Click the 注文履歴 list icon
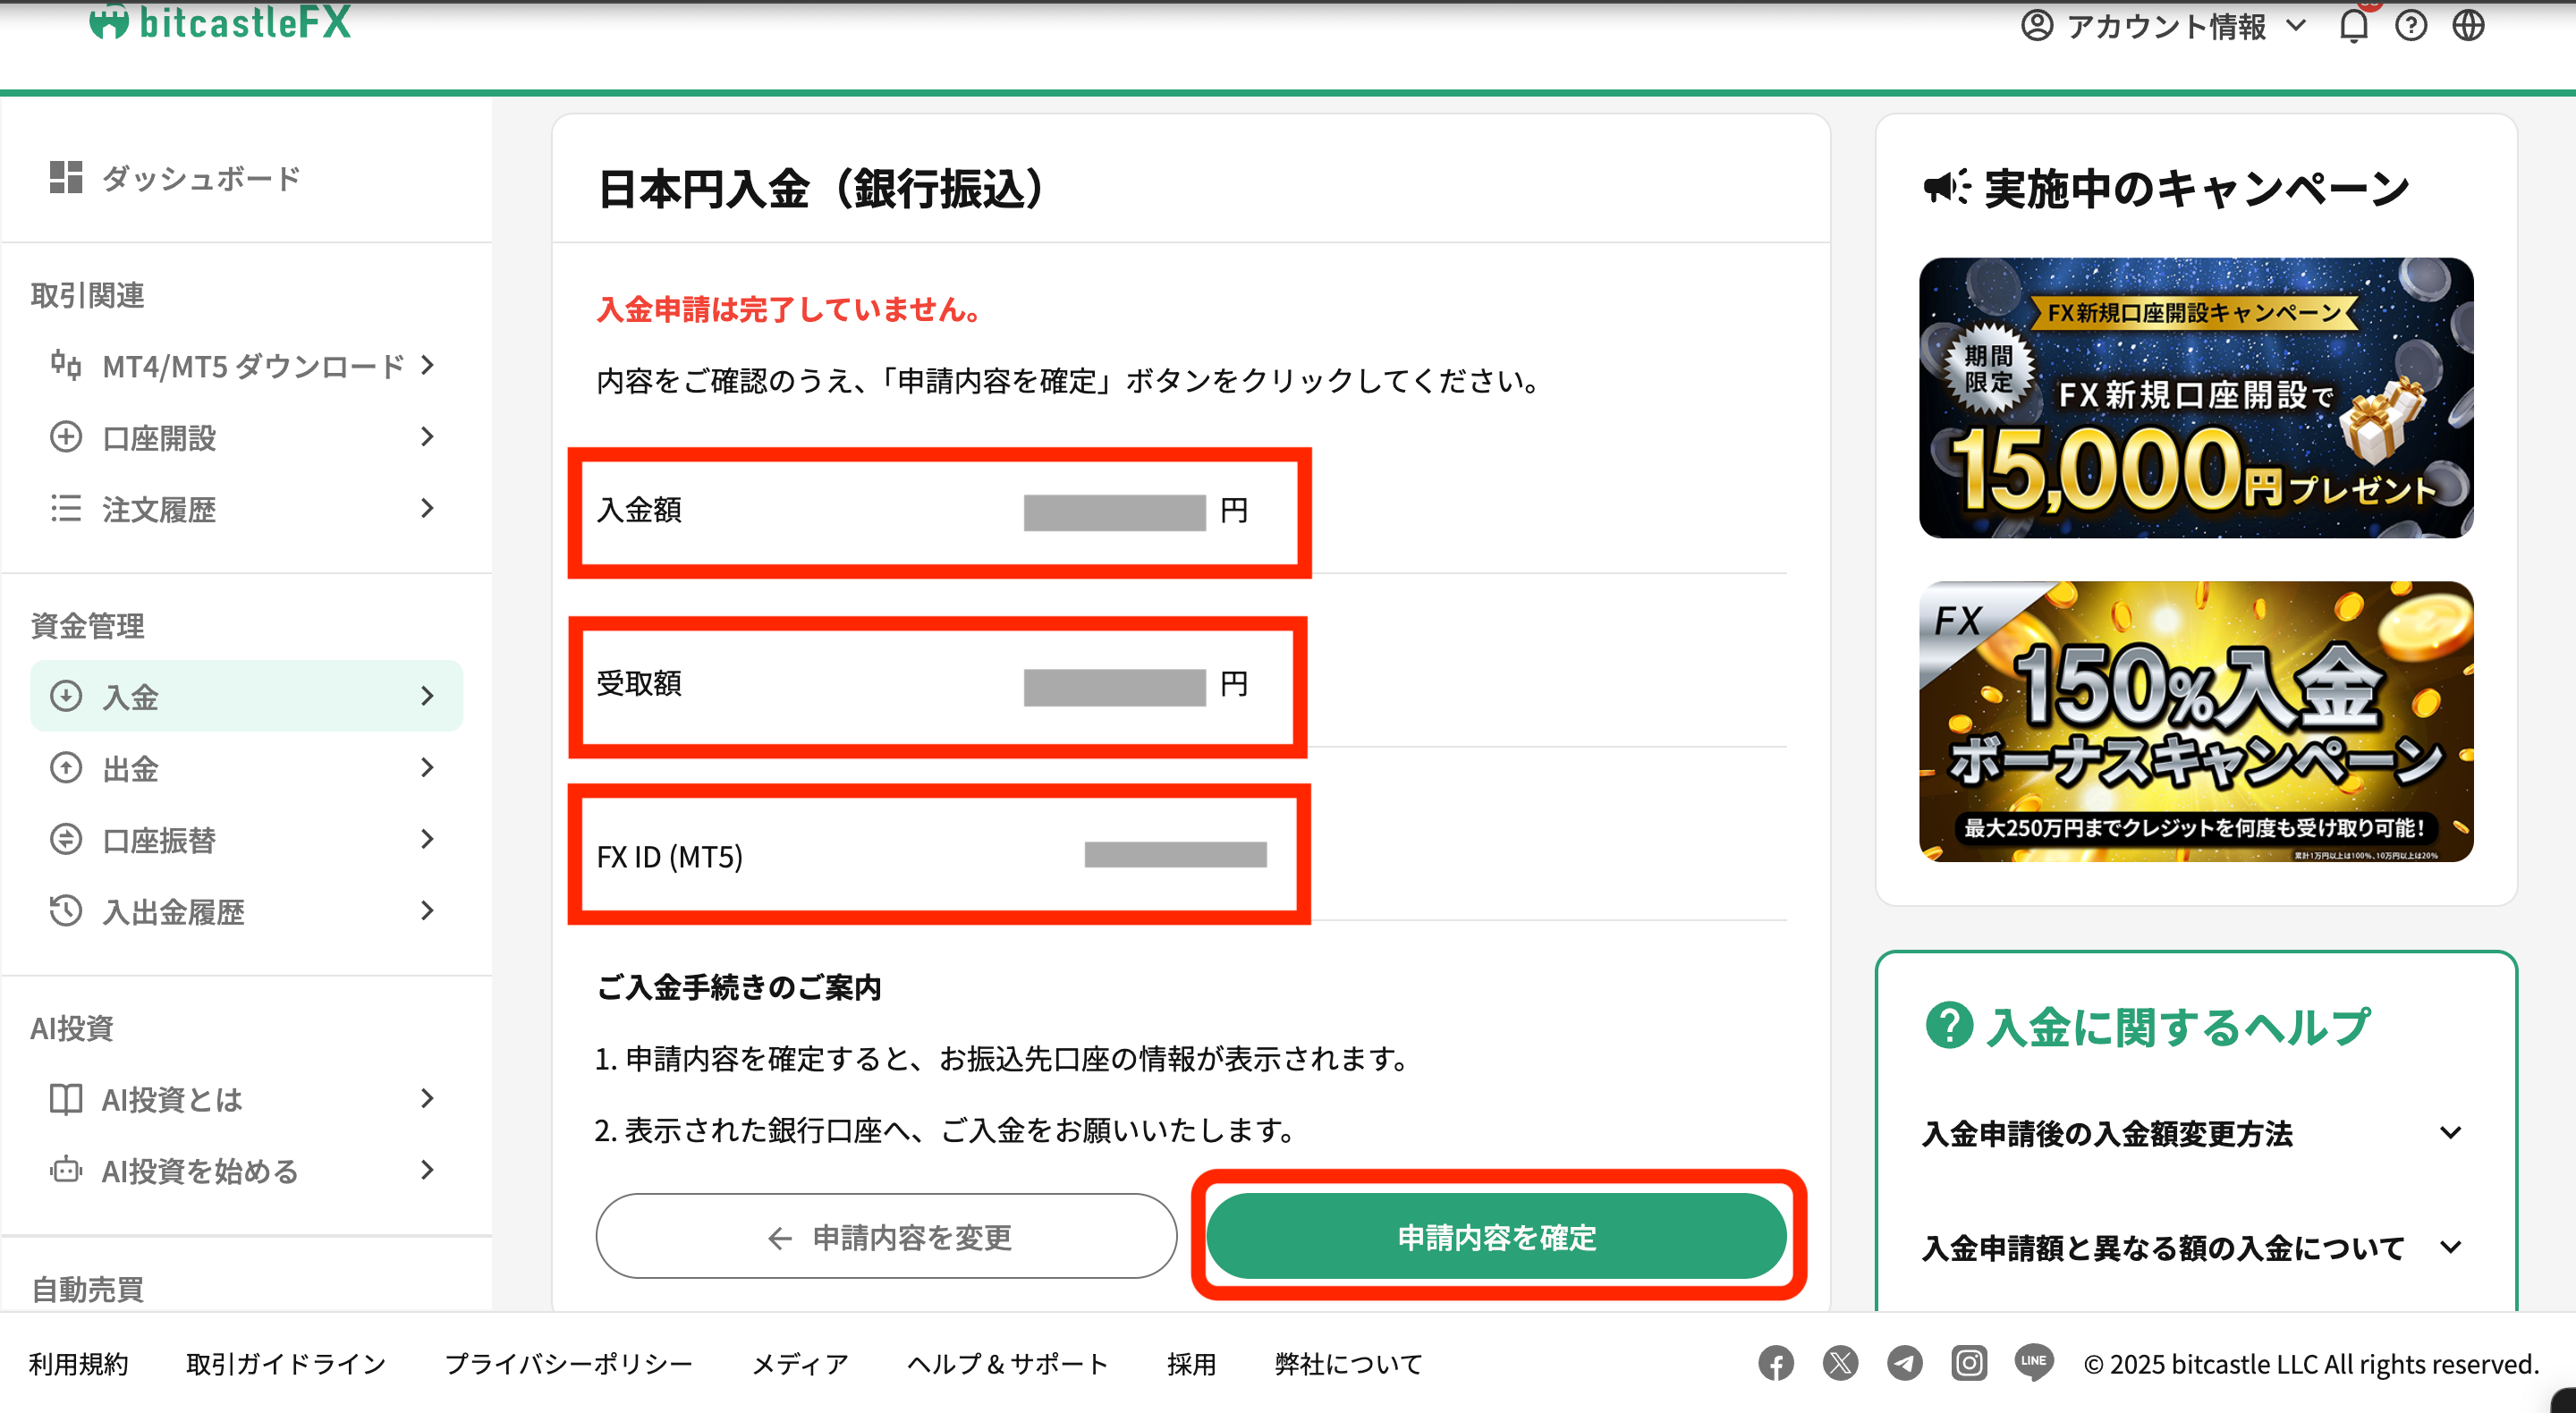This screenshot has width=2576, height=1413. pyautogui.click(x=66, y=508)
